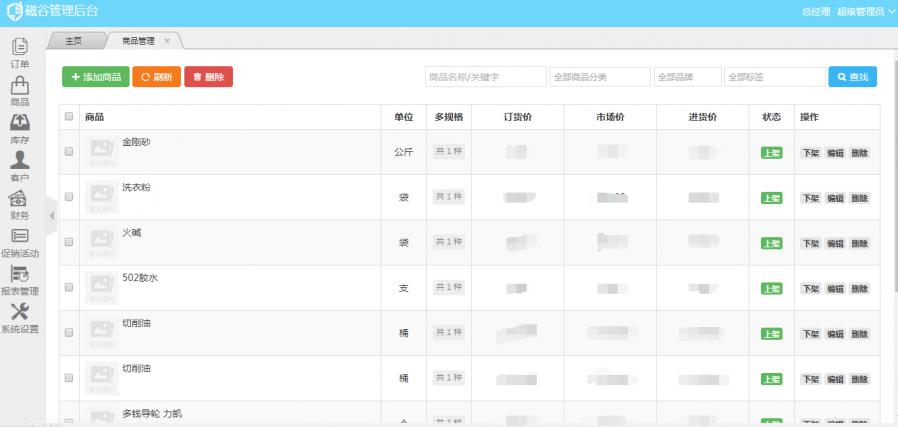Open the 报表管理 reports sidebar icon

click(x=19, y=274)
